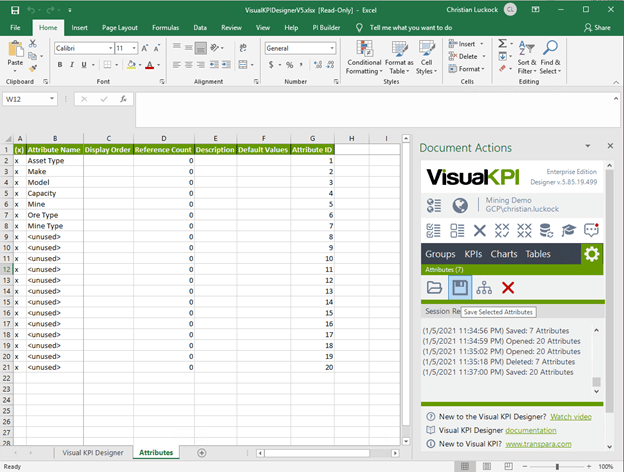Click the Save Selected Attributes floppy icon
Screen dimensions: 624x472
tap(460, 287)
